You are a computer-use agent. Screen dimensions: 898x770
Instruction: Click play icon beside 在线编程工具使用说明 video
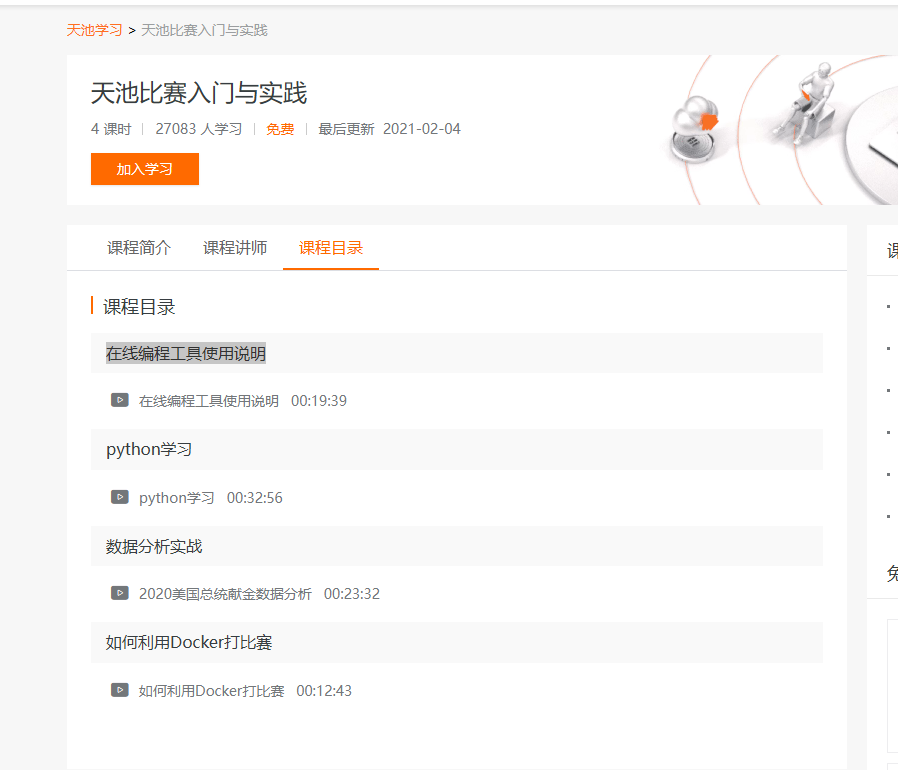120,400
